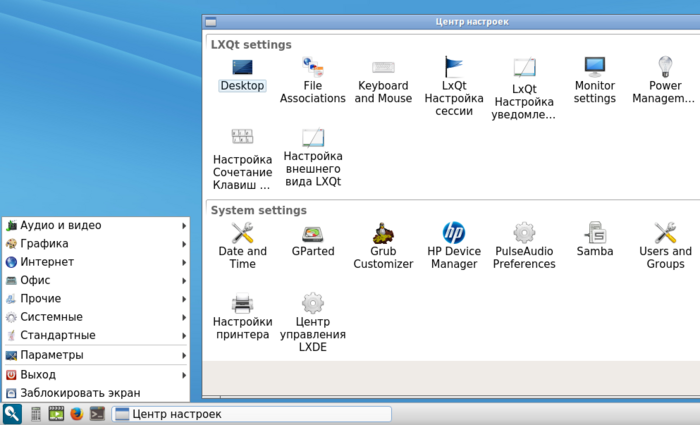This screenshot has height=425, width=700.
Task: Launch GParted partition editor
Action: pyautogui.click(x=312, y=241)
